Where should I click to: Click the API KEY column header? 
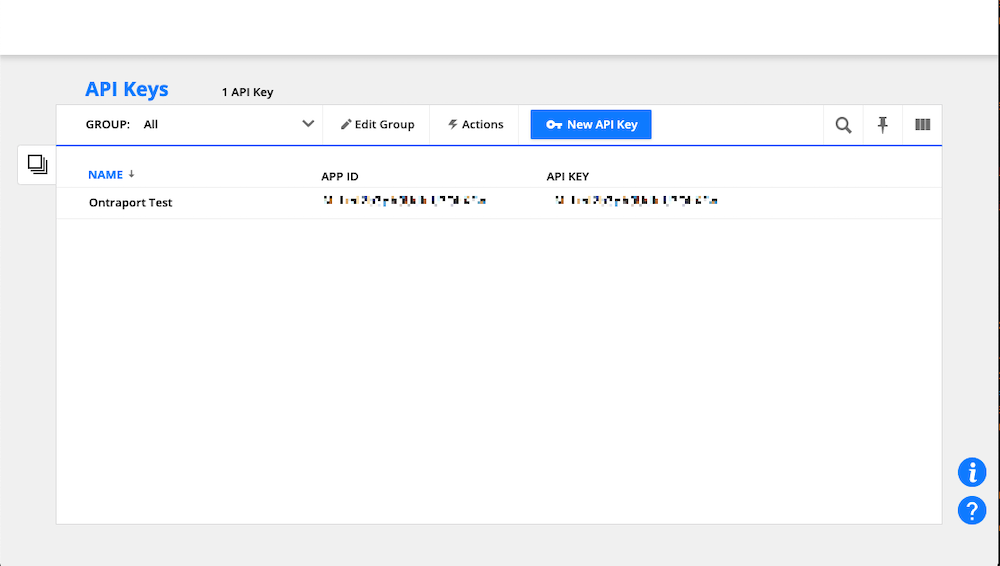568,177
